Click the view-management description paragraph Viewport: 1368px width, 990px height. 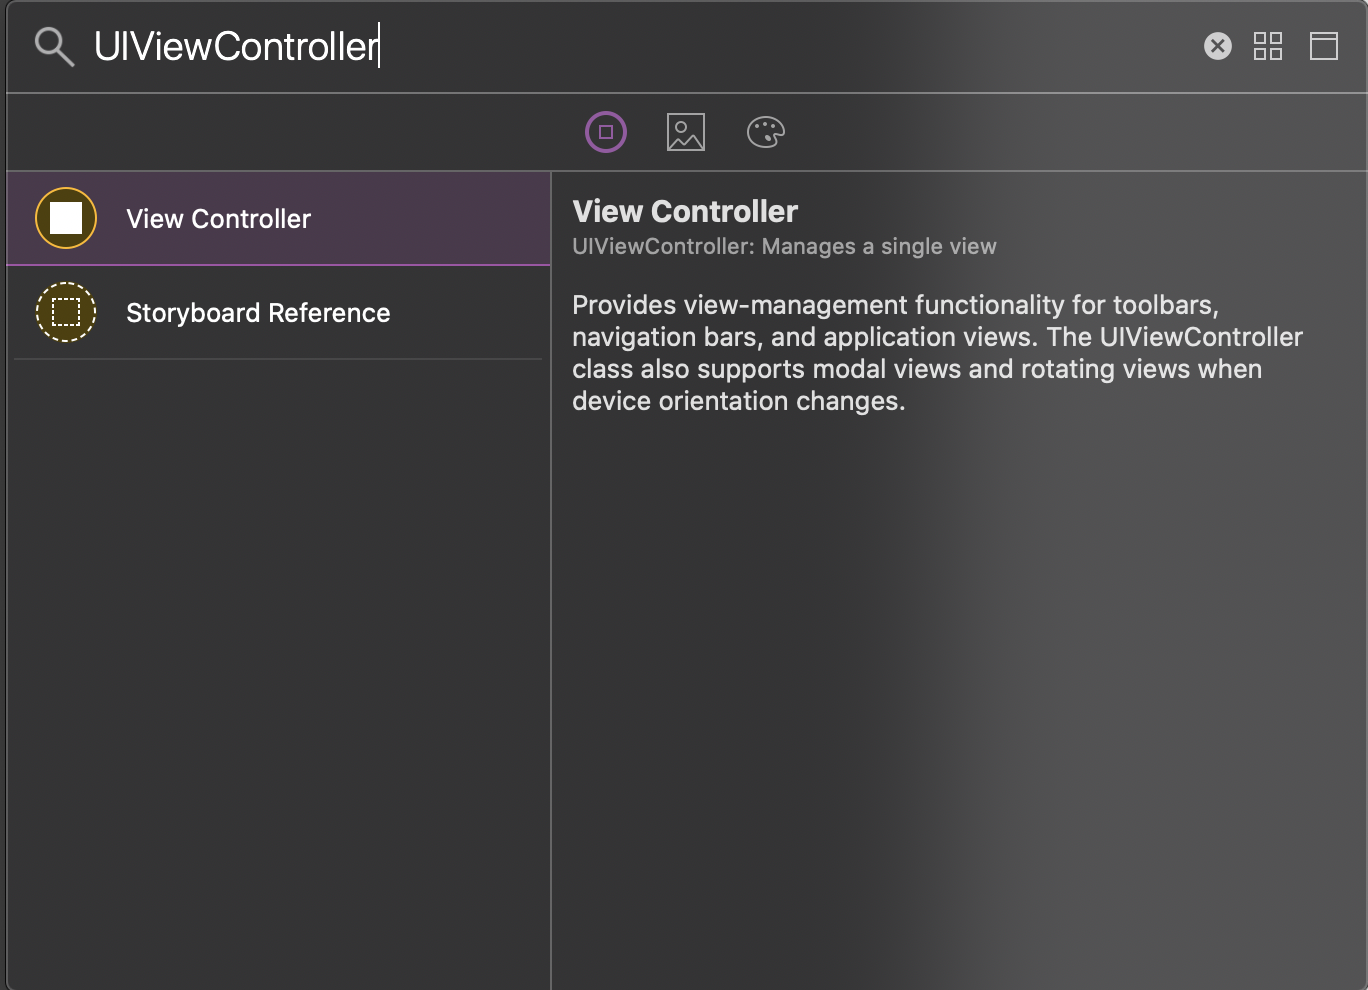click(937, 353)
